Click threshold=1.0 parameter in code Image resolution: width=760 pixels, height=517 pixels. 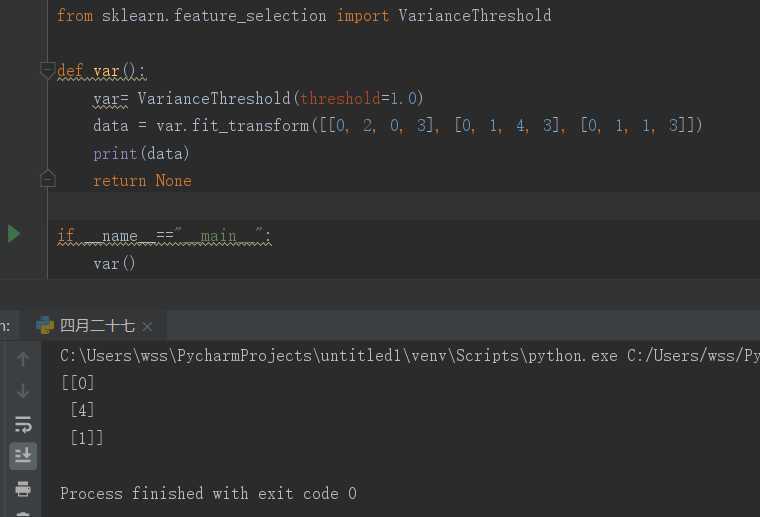pos(359,98)
